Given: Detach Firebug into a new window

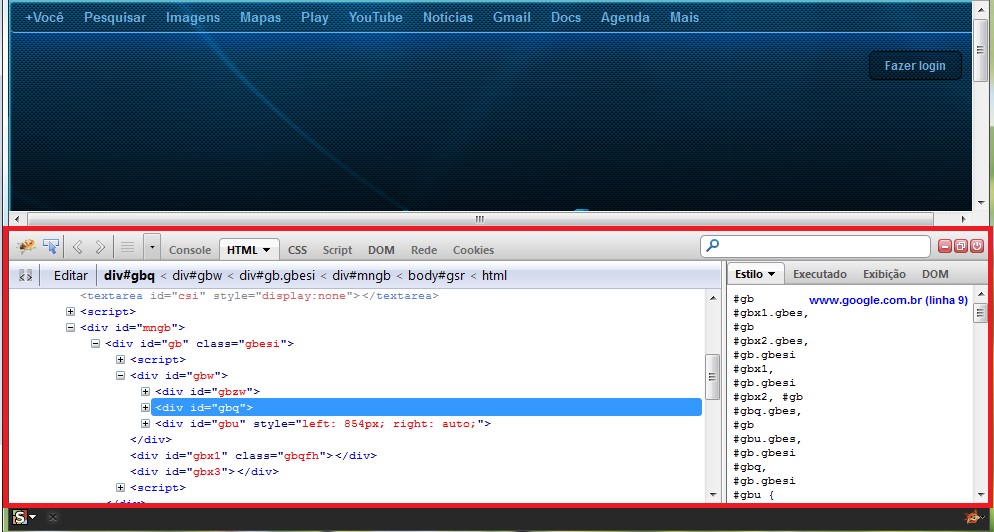Looking at the screenshot, I should pyautogui.click(x=960, y=246).
